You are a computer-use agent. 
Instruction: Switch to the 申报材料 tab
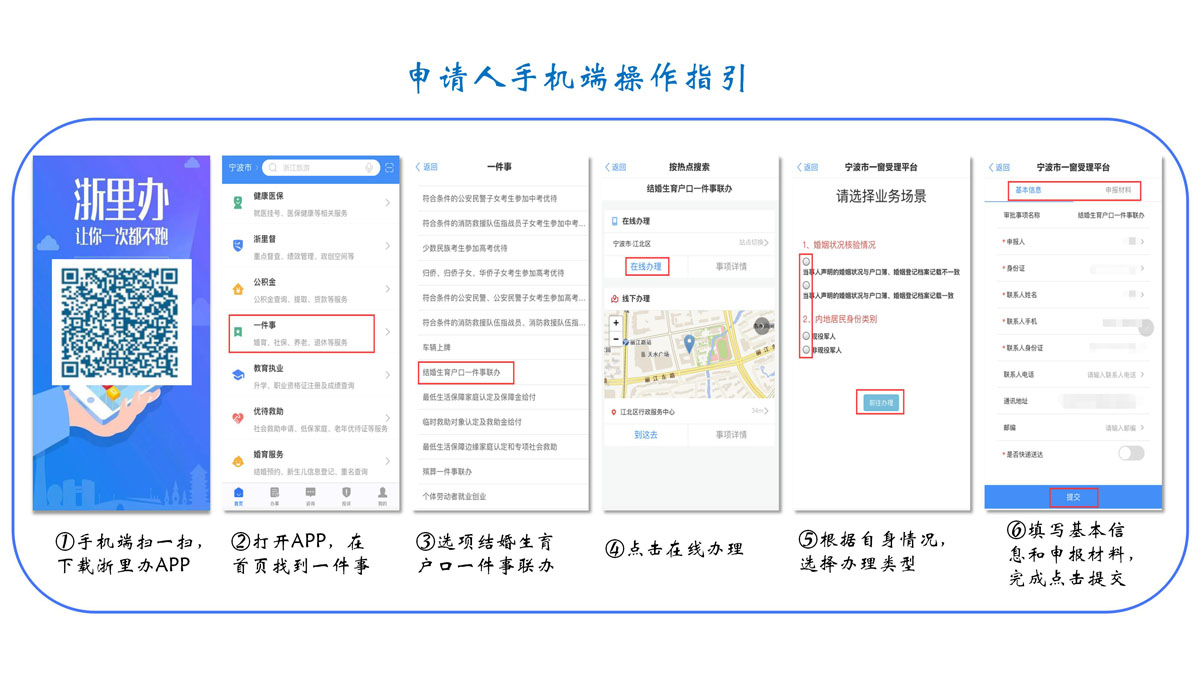coord(1118,190)
